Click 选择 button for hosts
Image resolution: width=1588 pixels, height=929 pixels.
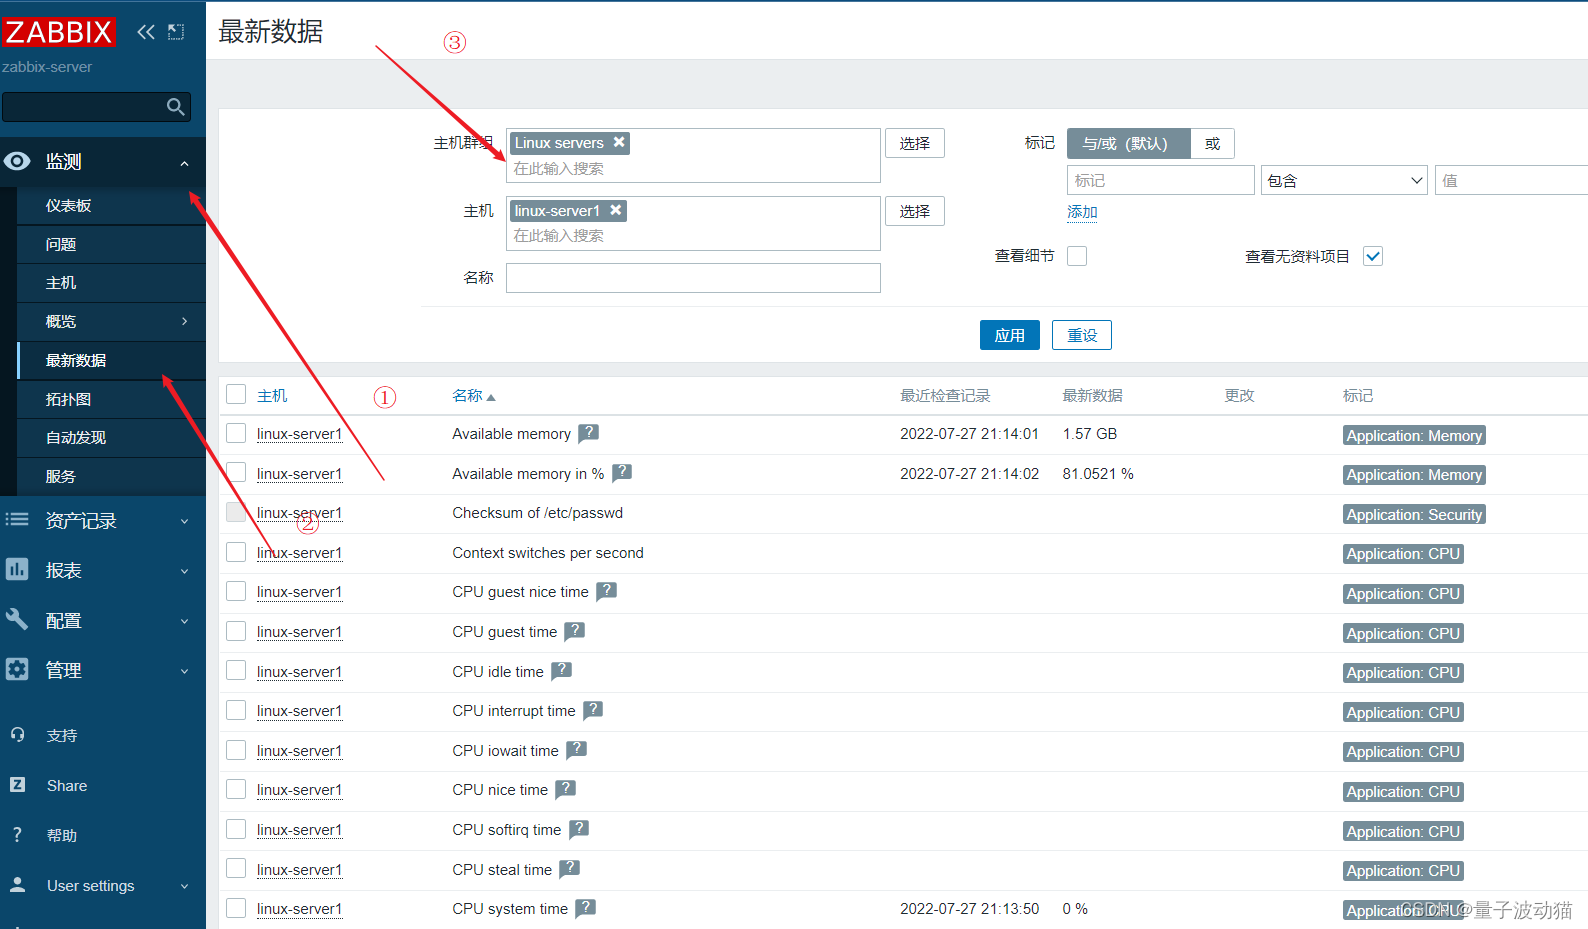(914, 211)
